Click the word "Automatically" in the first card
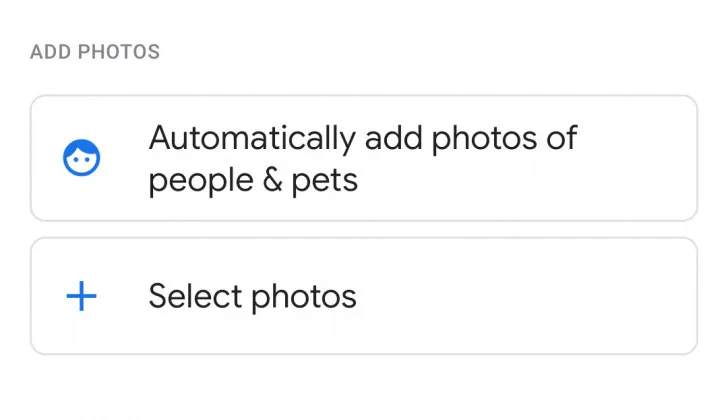Image resolution: width=728 pixels, height=420 pixels. pos(251,137)
